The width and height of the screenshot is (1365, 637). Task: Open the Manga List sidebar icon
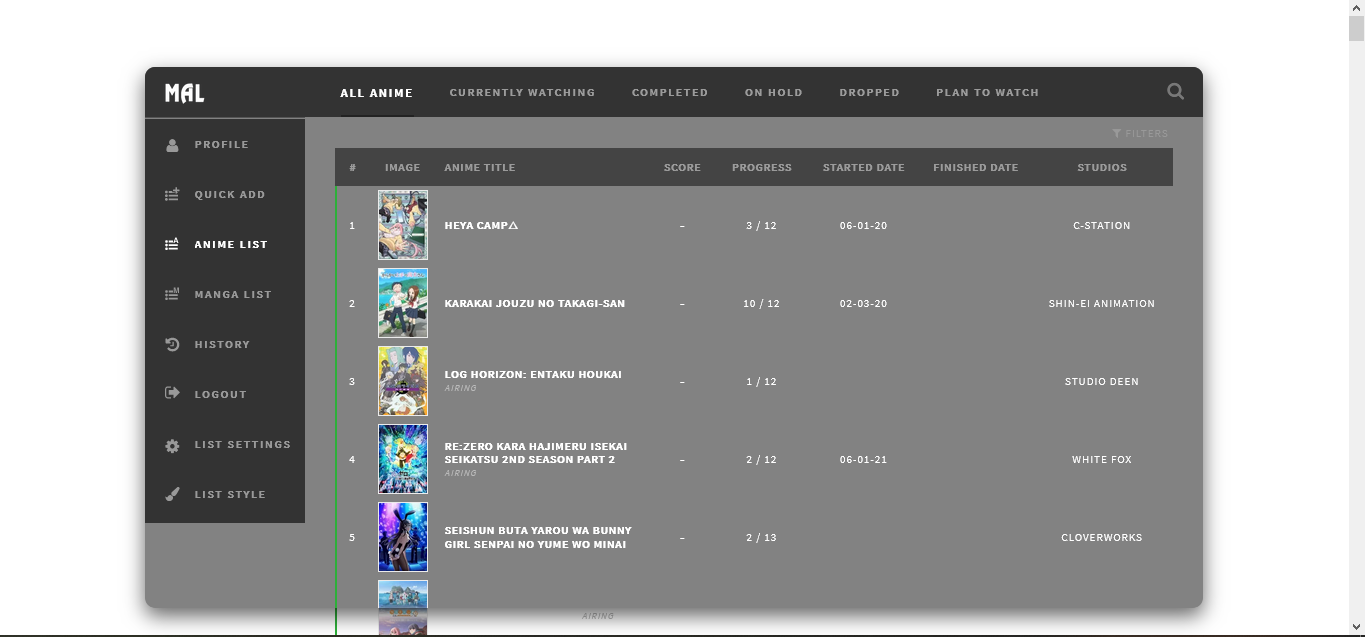[172, 294]
